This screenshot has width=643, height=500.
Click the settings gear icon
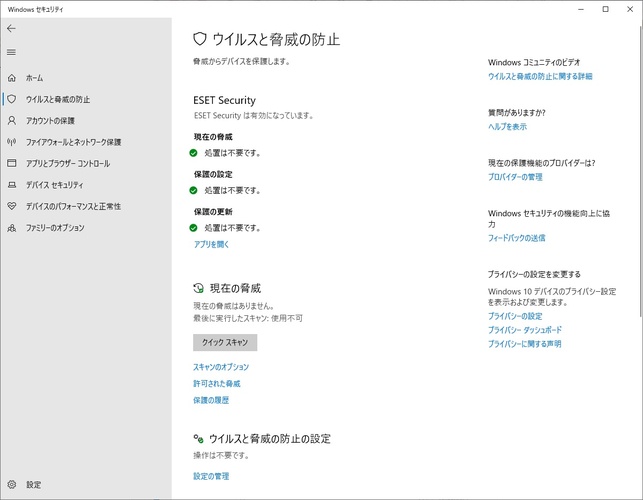12,484
